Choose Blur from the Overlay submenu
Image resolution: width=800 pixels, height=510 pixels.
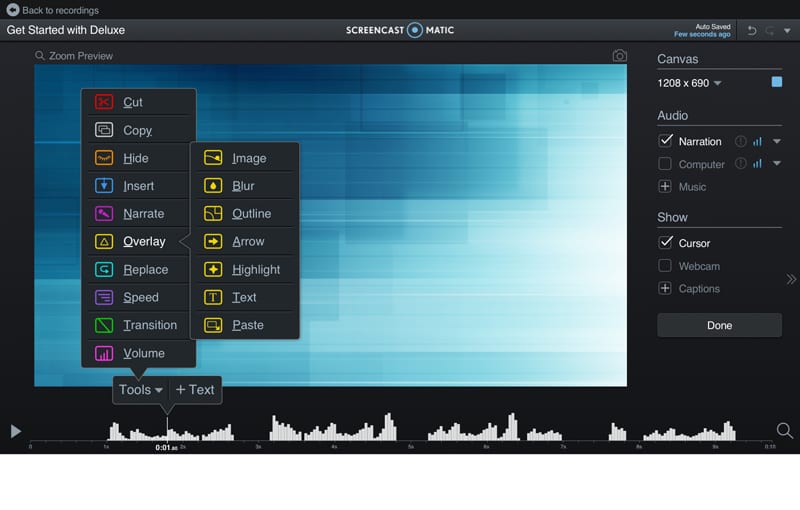244,186
